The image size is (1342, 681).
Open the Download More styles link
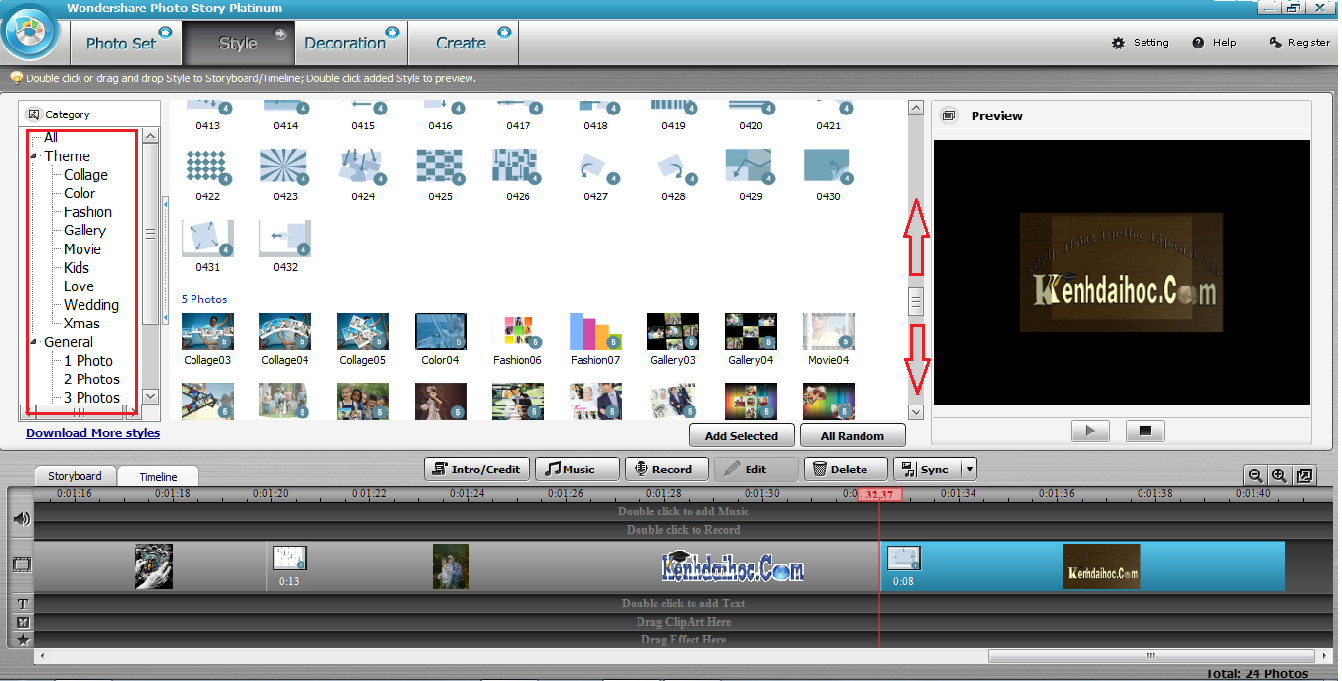point(93,433)
